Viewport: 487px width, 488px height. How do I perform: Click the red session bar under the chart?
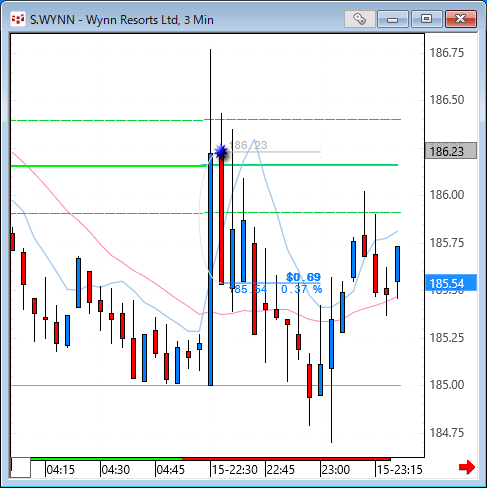(286, 459)
